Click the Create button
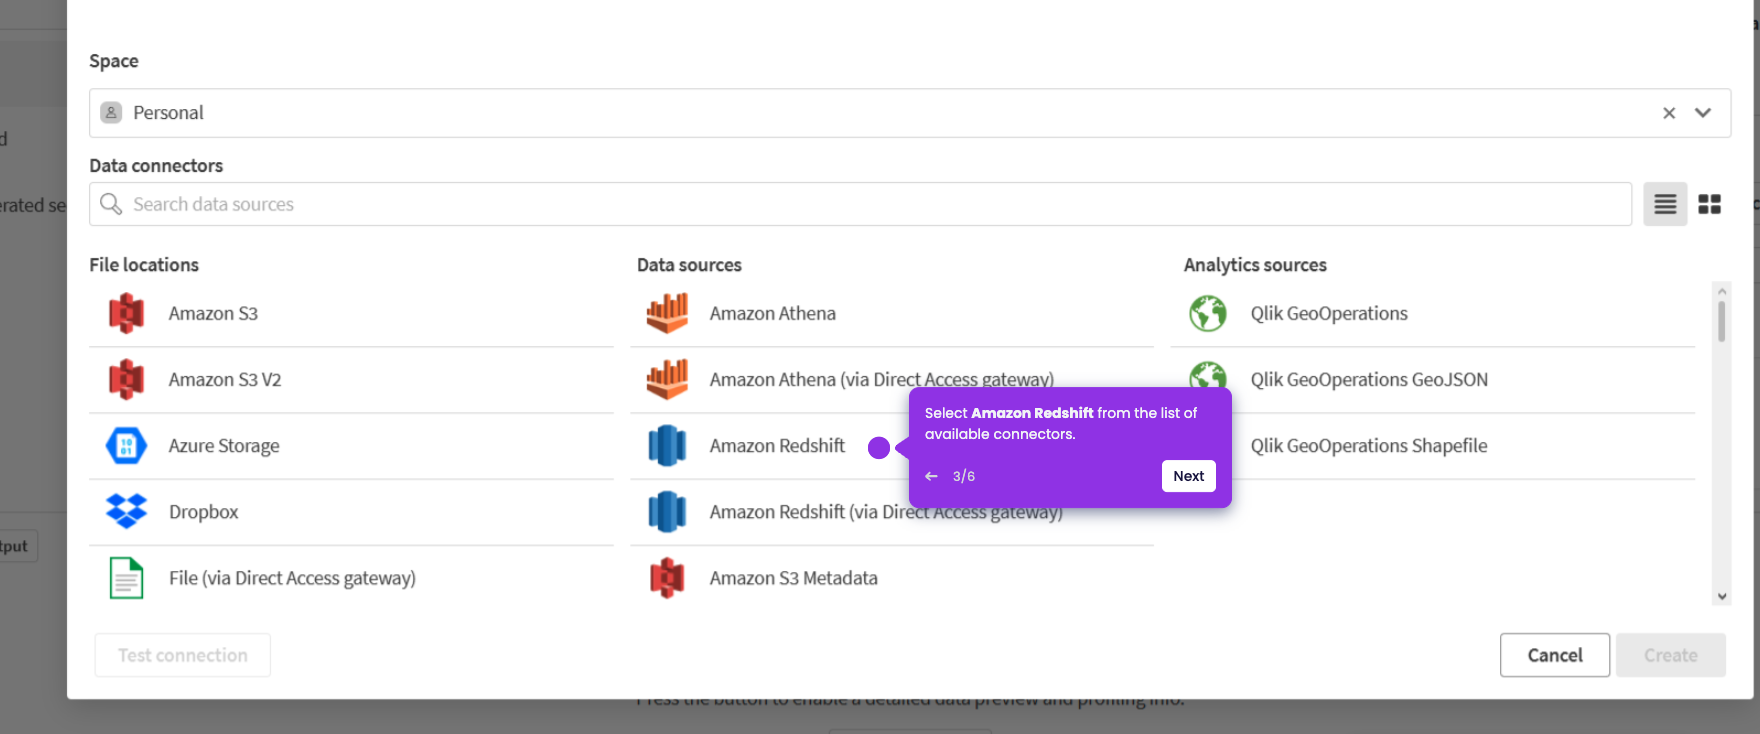This screenshot has width=1760, height=734. coord(1671,655)
